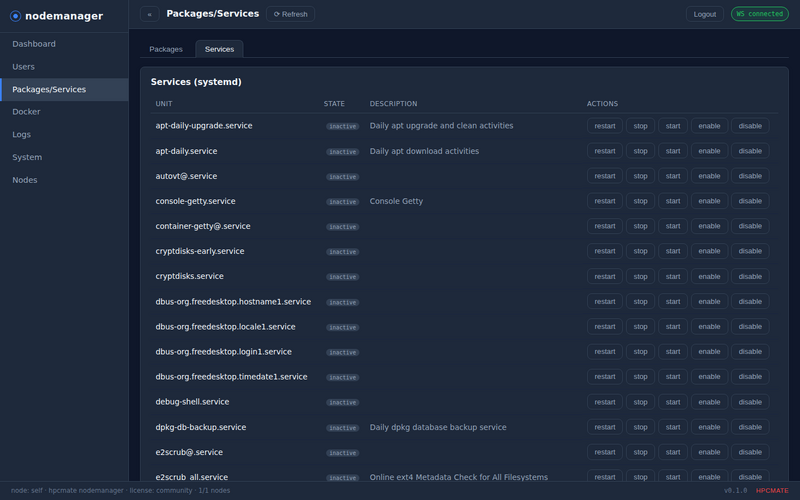Click the UNIT column header
This screenshot has width=800, height=500.
tap(164, 104)
